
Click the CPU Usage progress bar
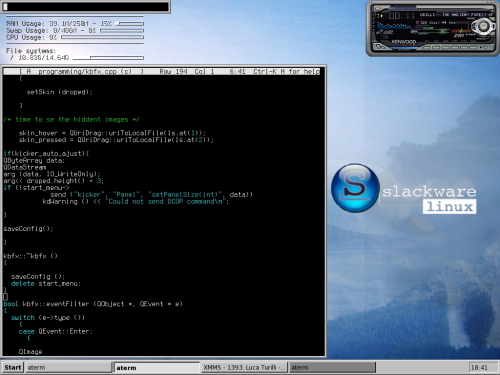(x=103, y=37)
